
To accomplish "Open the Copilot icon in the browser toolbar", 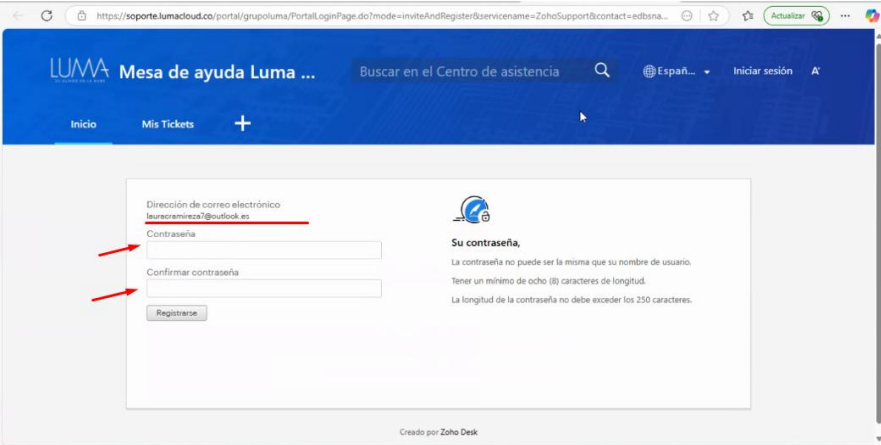I will [871, 16].
